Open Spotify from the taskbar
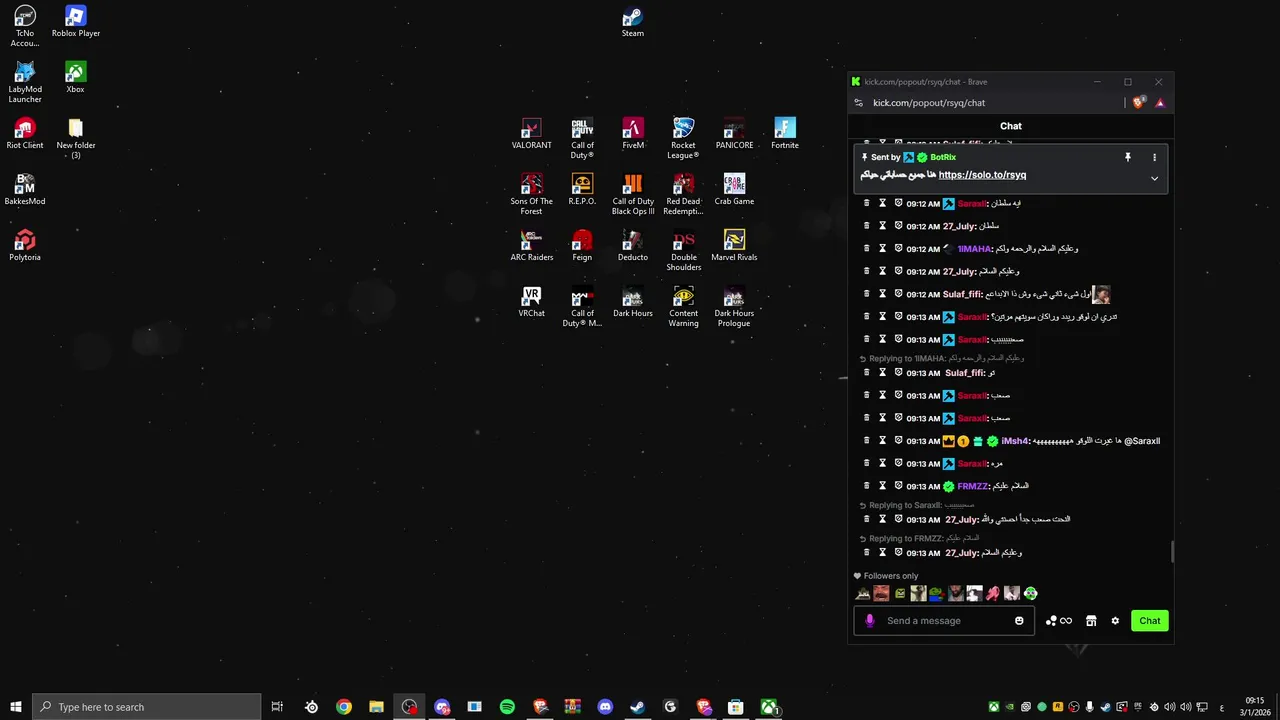1280x720 pixels. 507,707
